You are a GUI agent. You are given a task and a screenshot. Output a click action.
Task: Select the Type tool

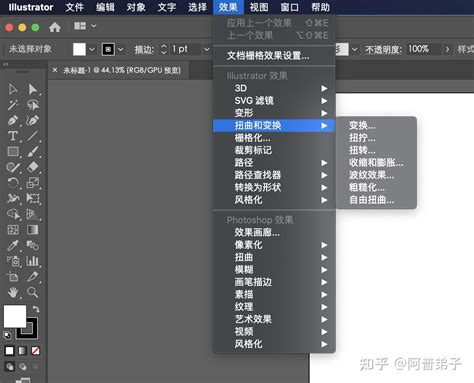click(x=13, y=136)
